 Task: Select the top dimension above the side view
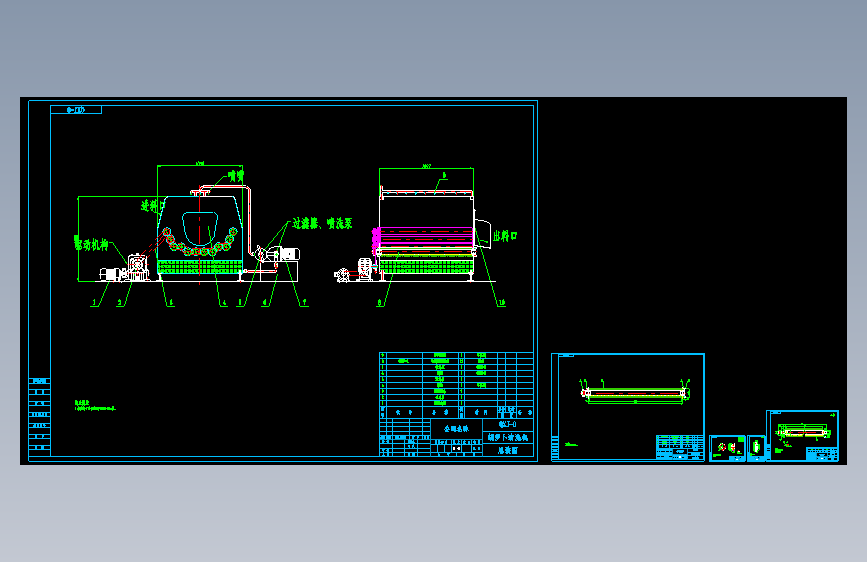tap(426, 166)
